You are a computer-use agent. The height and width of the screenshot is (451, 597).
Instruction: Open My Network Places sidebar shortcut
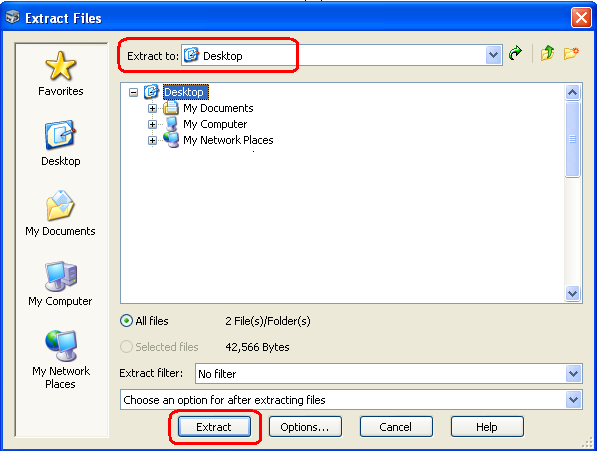coord(61,359)
